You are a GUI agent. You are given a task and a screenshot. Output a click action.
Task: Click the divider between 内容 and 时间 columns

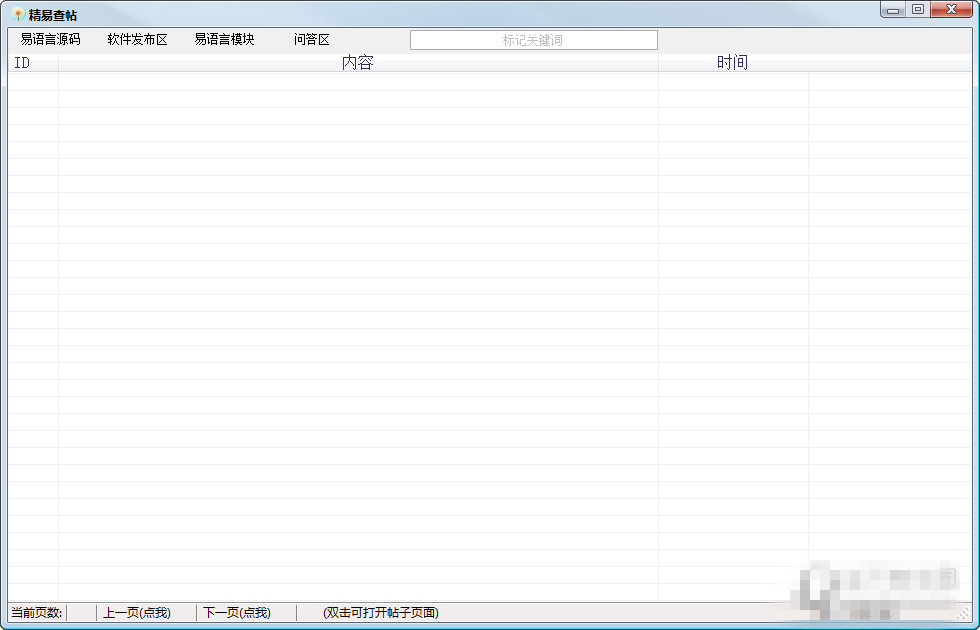658,61
